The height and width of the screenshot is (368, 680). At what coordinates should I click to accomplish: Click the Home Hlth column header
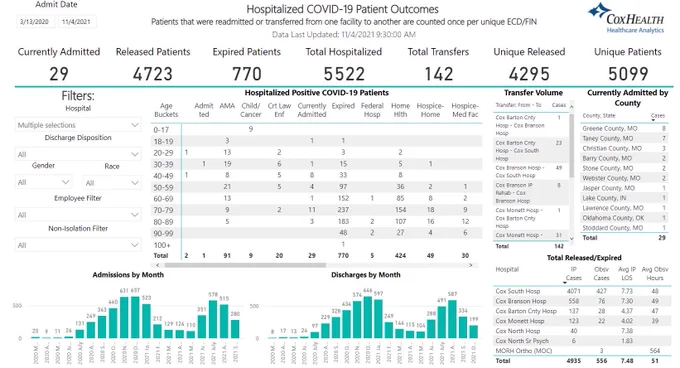coord(400,110)
